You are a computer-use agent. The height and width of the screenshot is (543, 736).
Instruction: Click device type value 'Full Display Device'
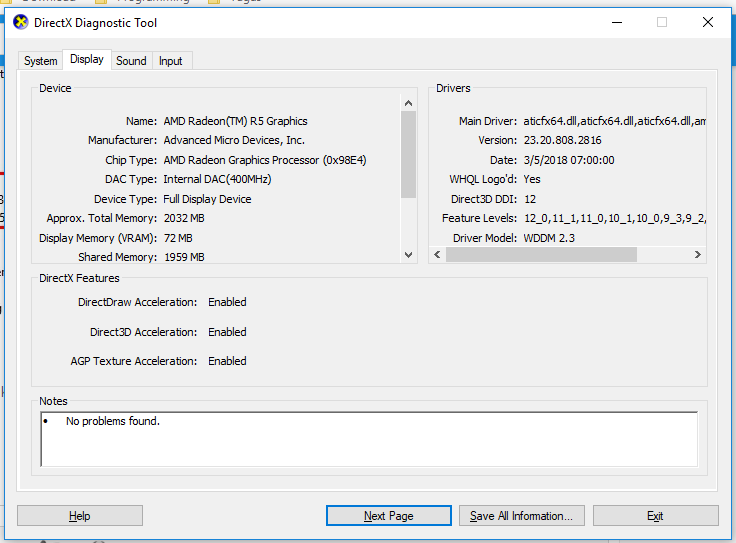pos(207,199)
